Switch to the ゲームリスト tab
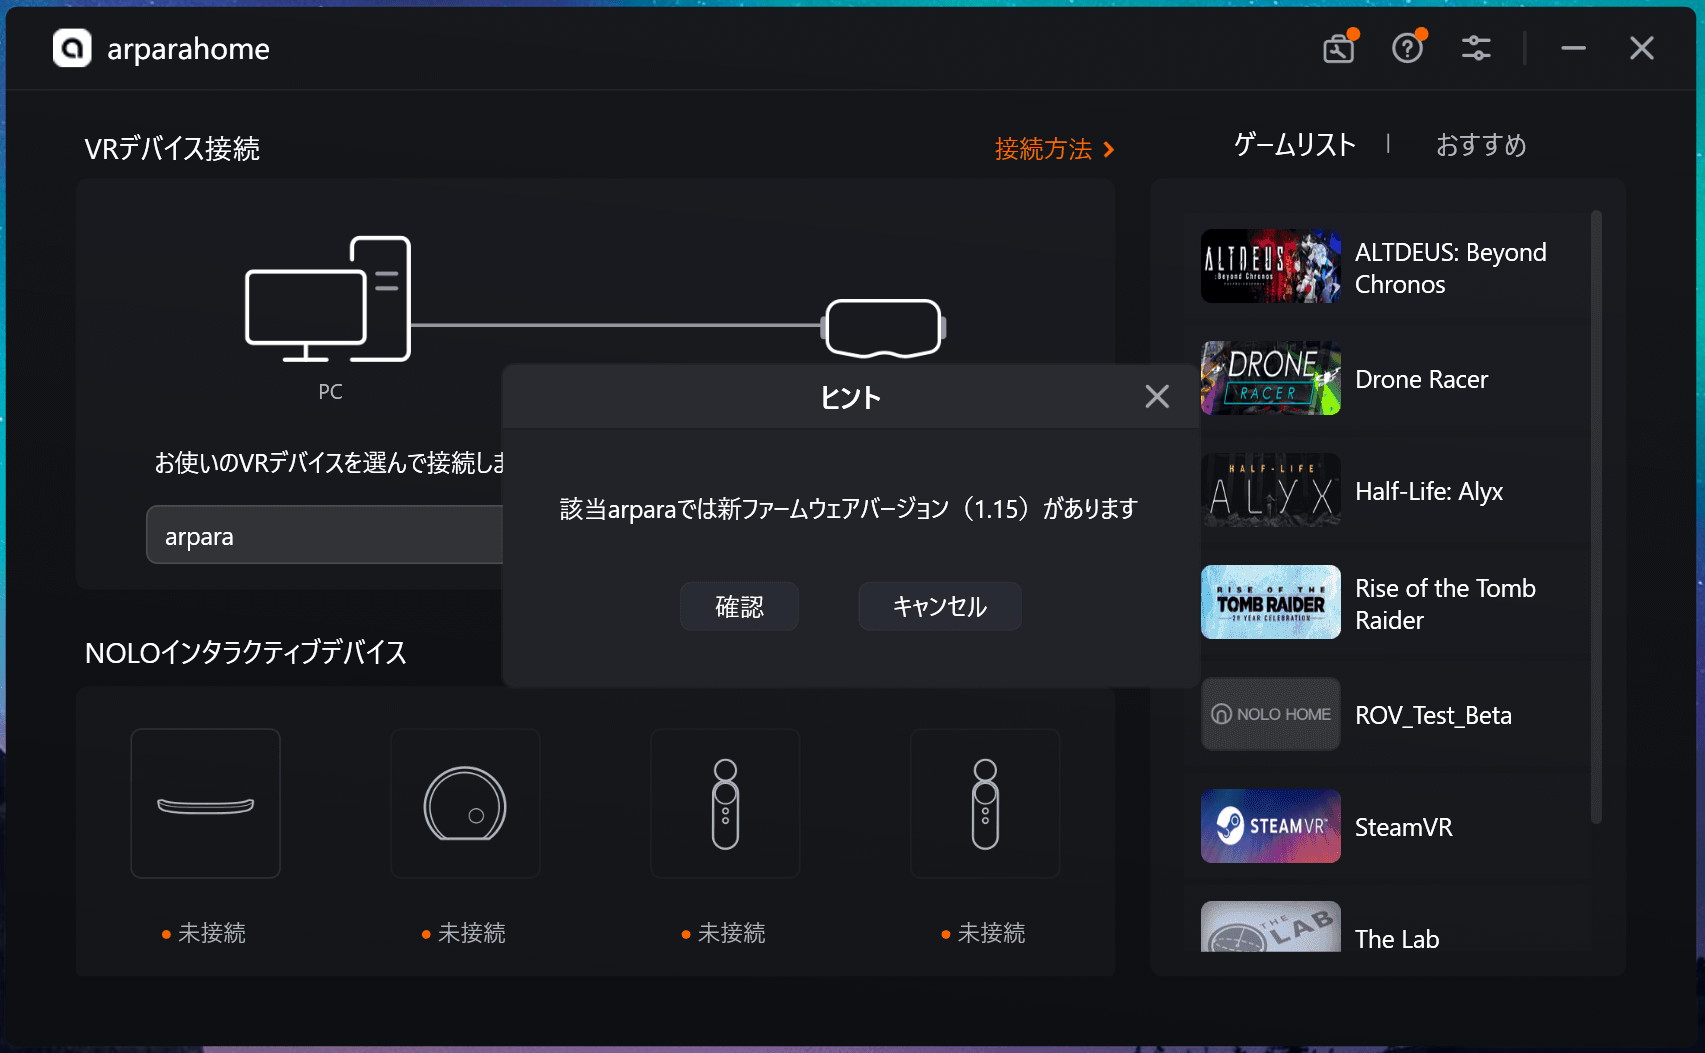The height and width of the screenshot is (1053, 1705). 1294,145
